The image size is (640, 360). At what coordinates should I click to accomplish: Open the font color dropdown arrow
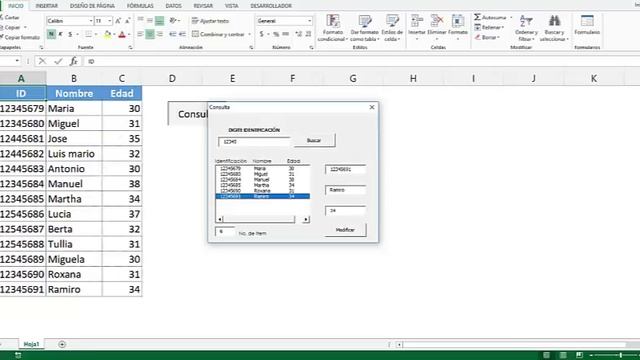point(129,34)
